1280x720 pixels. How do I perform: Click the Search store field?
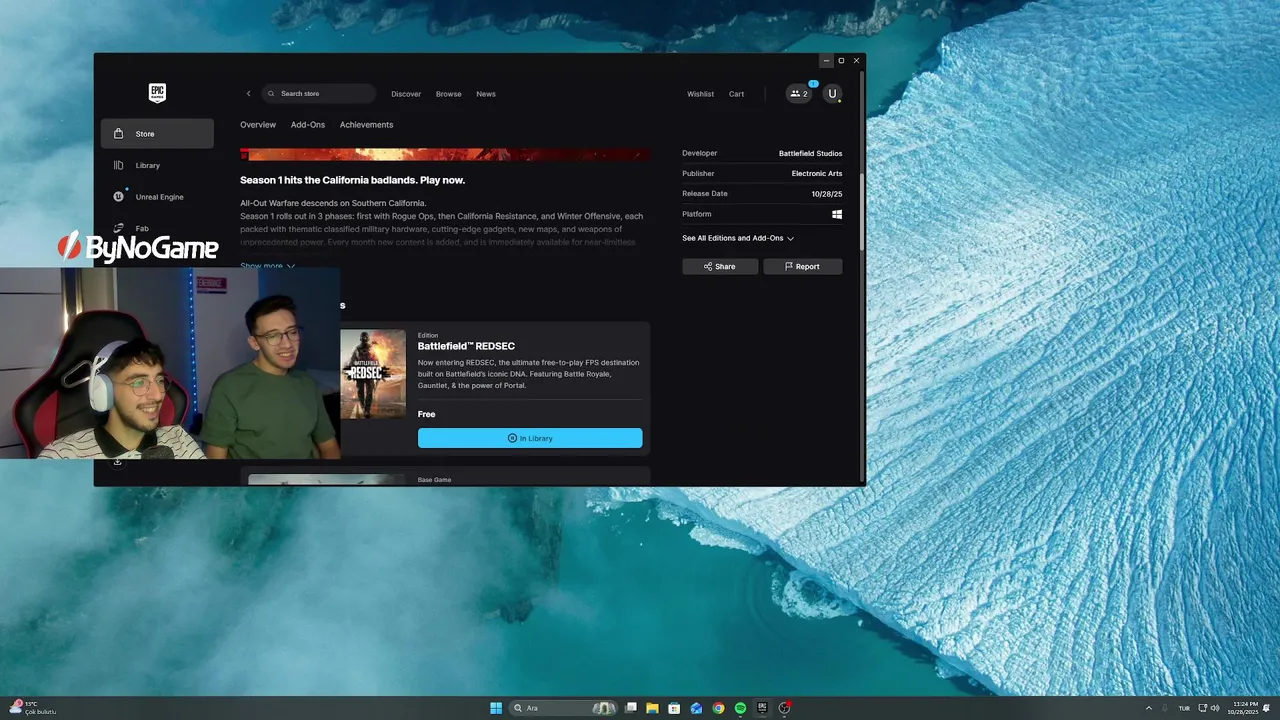(319, 94)
